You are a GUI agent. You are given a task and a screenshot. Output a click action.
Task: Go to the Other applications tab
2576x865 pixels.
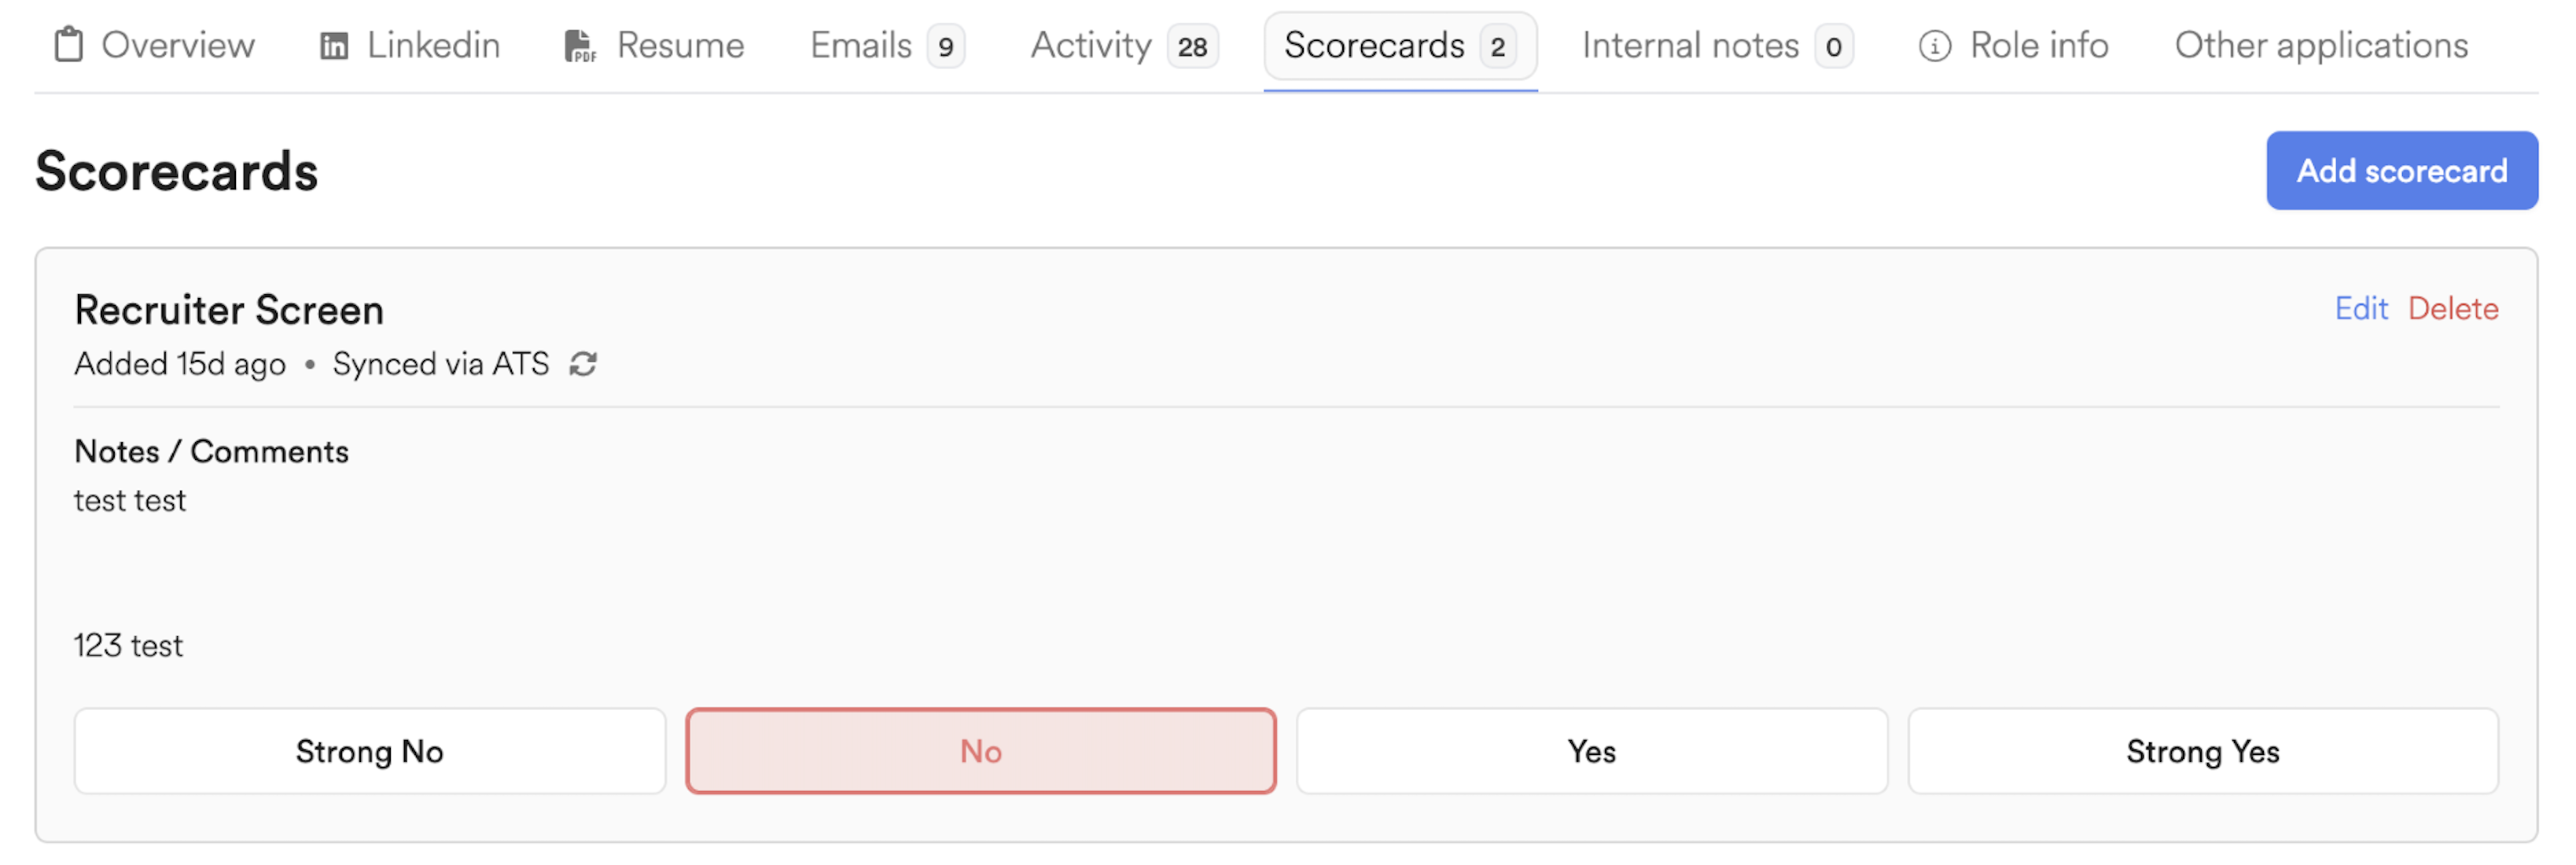[x=2321, y=46]
